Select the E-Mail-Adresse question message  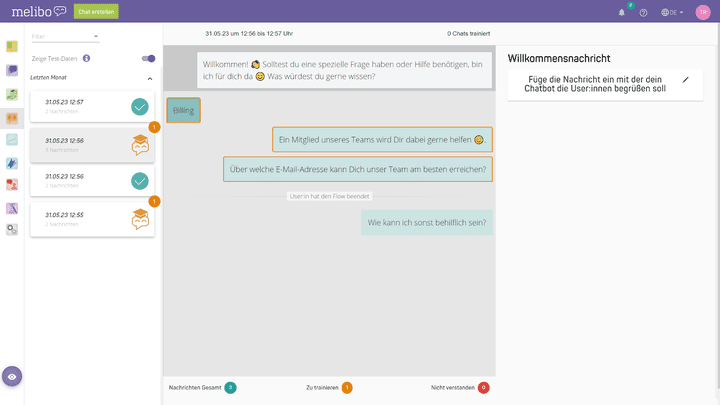point(357,169)
